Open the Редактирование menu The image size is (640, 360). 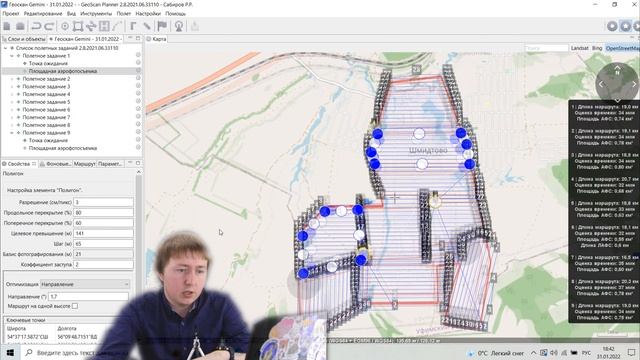43,13
